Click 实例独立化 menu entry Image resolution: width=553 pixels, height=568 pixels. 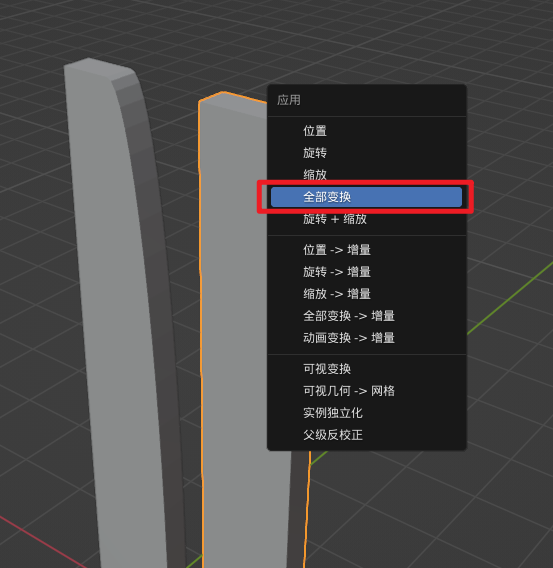[366, 413]
